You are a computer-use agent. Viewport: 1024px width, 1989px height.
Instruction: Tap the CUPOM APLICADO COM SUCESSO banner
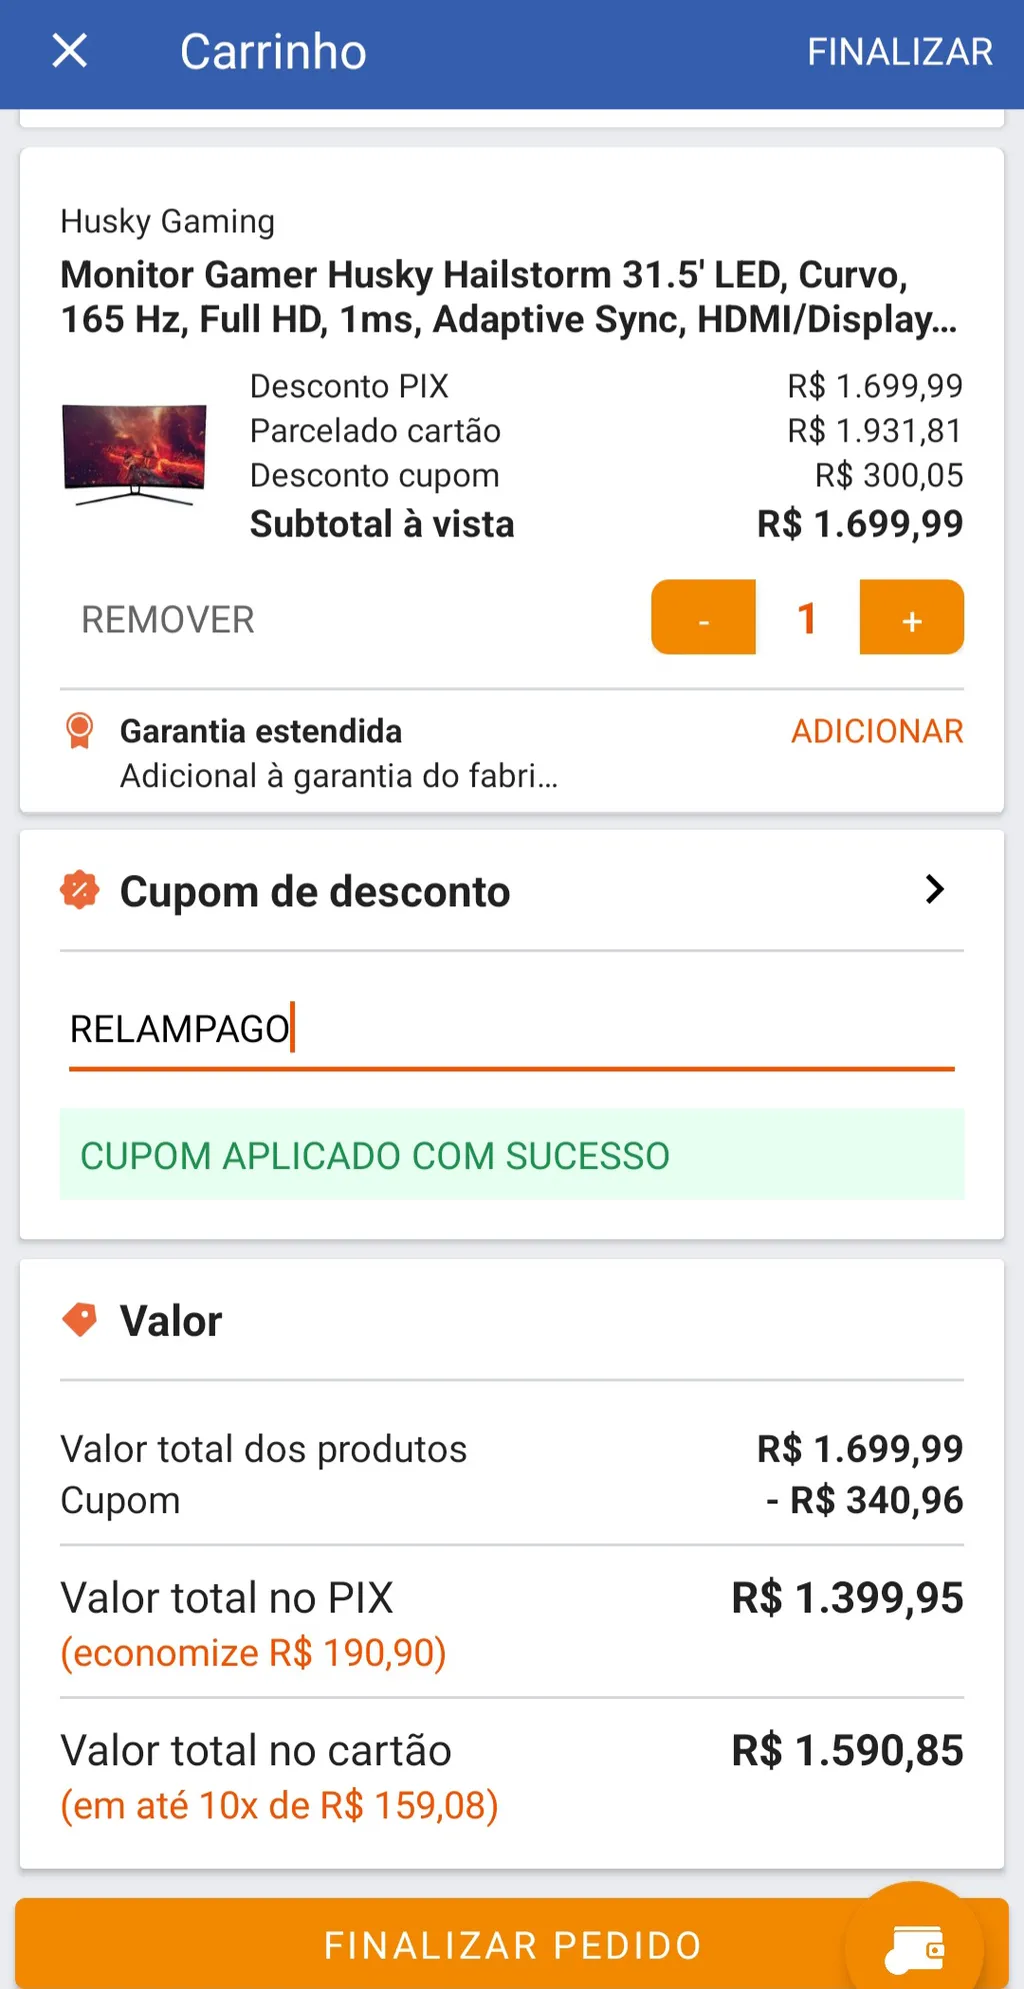click(x=512, y=1155)
